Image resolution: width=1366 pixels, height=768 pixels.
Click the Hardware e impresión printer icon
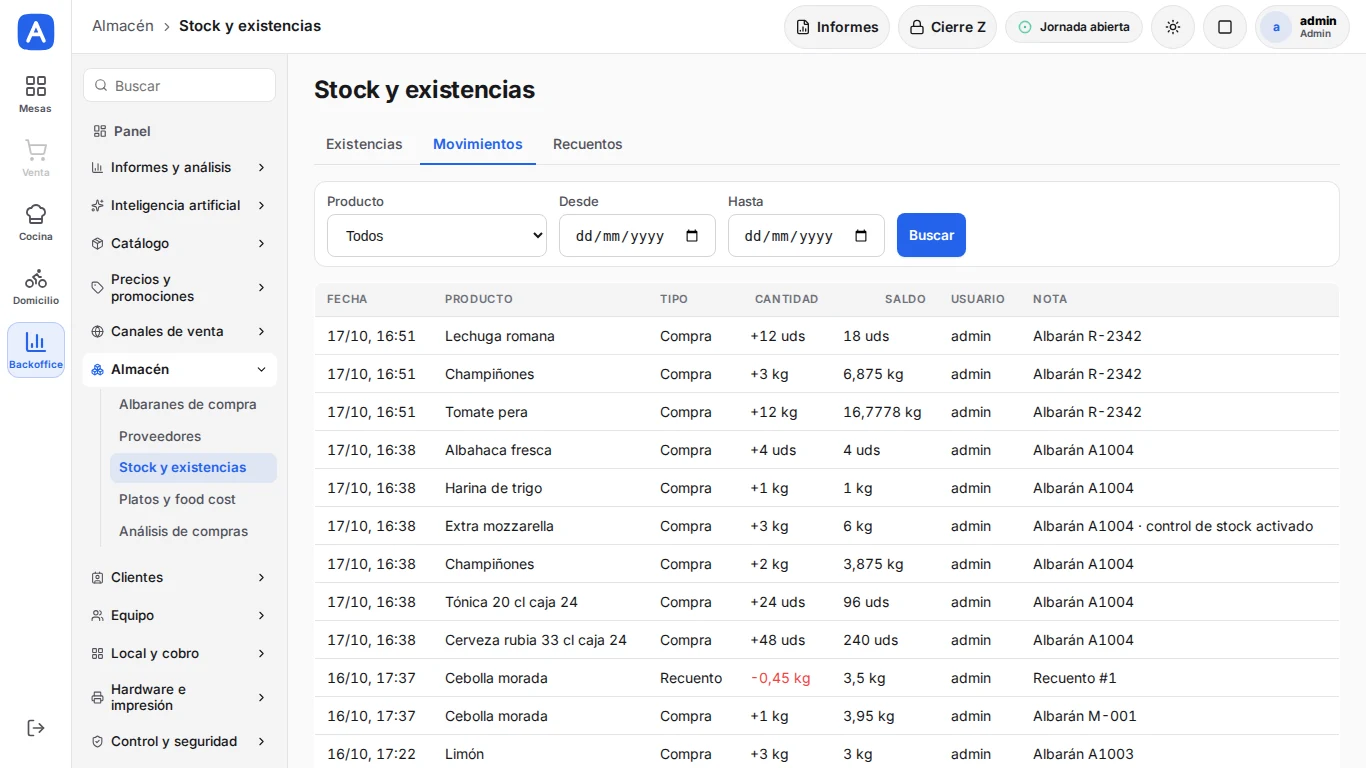[x=97, y=697]
